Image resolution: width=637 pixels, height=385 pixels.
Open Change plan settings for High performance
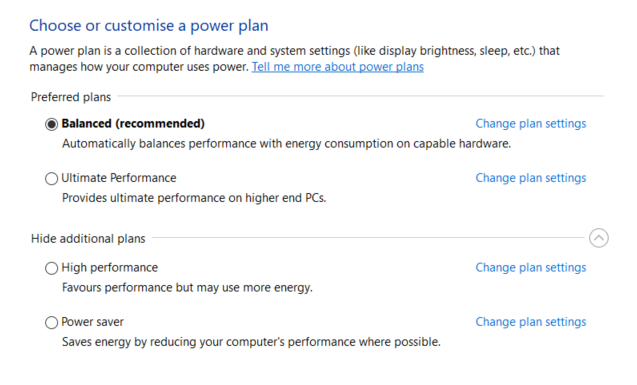click(x=531, y=268)
